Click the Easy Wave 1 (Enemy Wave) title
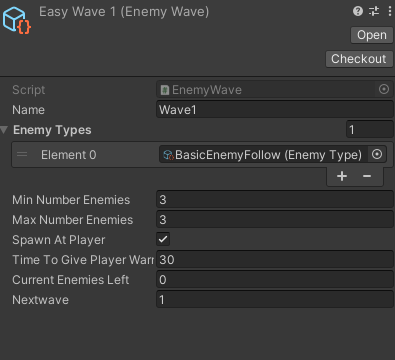Viewport: 395px width, 360px height. (124, 12)
